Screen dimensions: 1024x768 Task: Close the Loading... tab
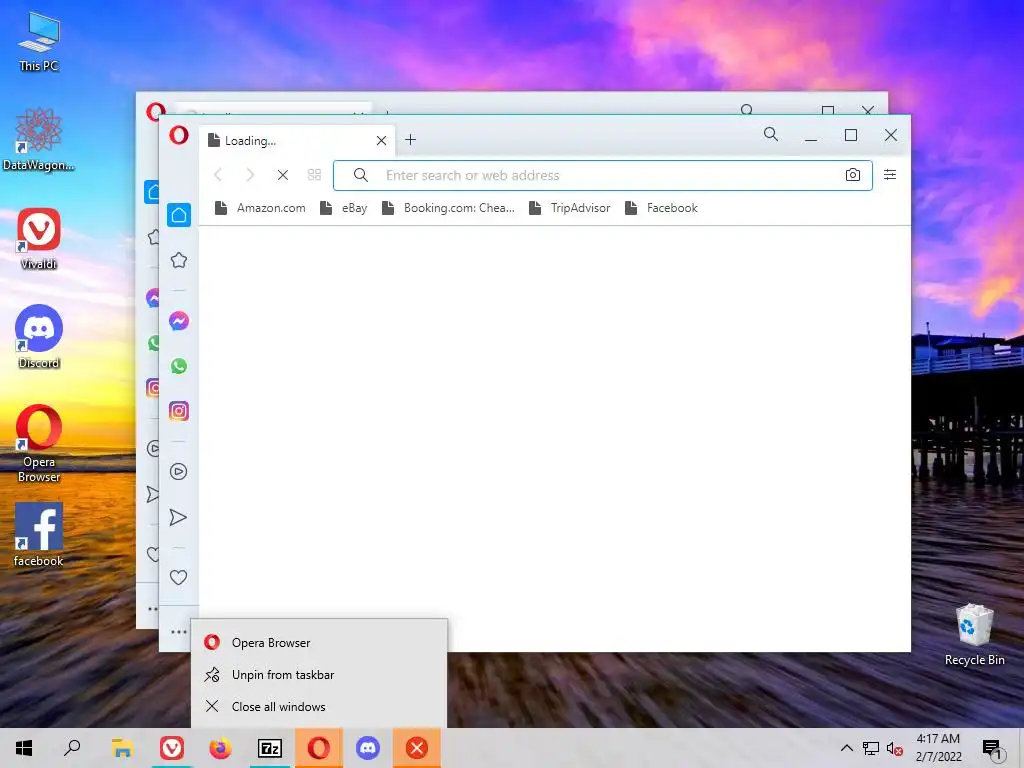click(x=381, y=140)
